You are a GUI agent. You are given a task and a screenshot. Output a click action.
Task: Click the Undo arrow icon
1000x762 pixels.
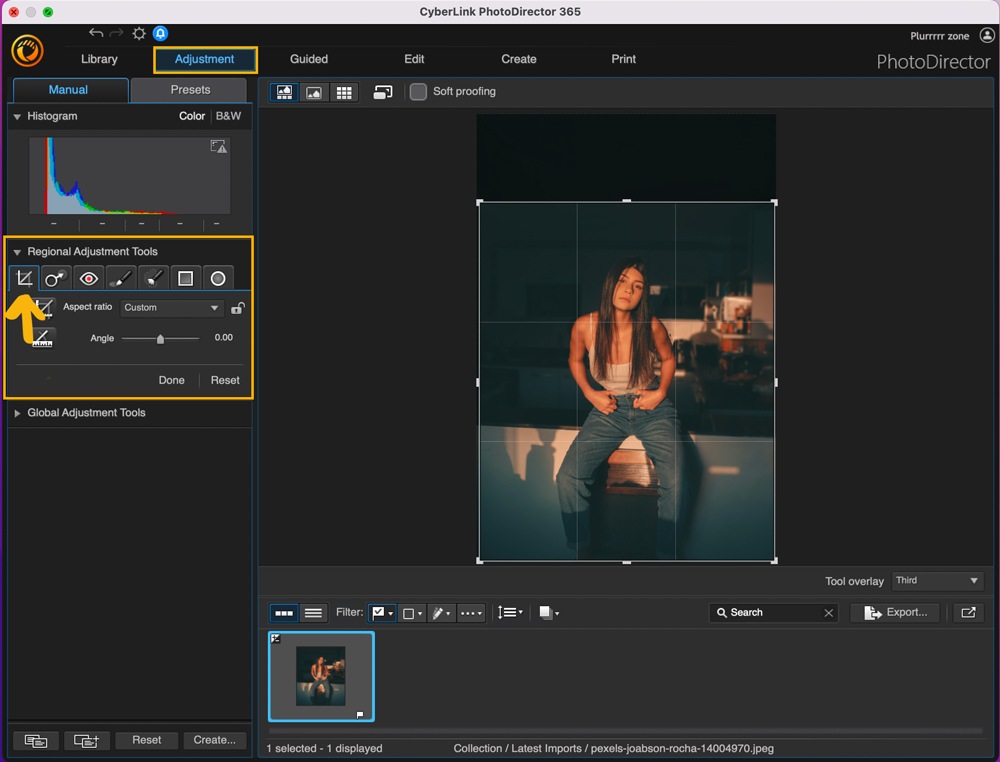tap(96, 33)
